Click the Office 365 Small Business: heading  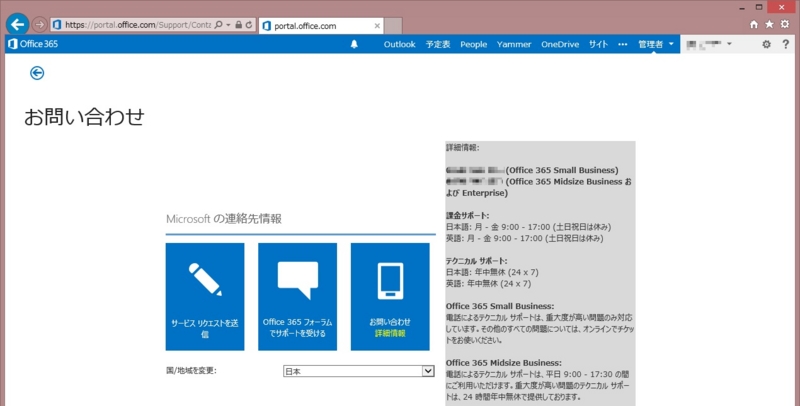click(x=500, y=306)
